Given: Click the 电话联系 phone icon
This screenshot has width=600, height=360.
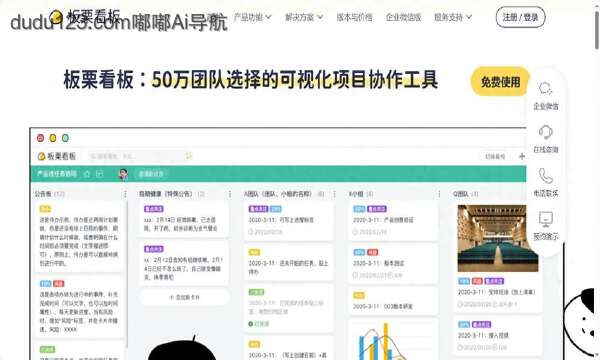Looking at the screenshot, I should (x=546, y=176).
